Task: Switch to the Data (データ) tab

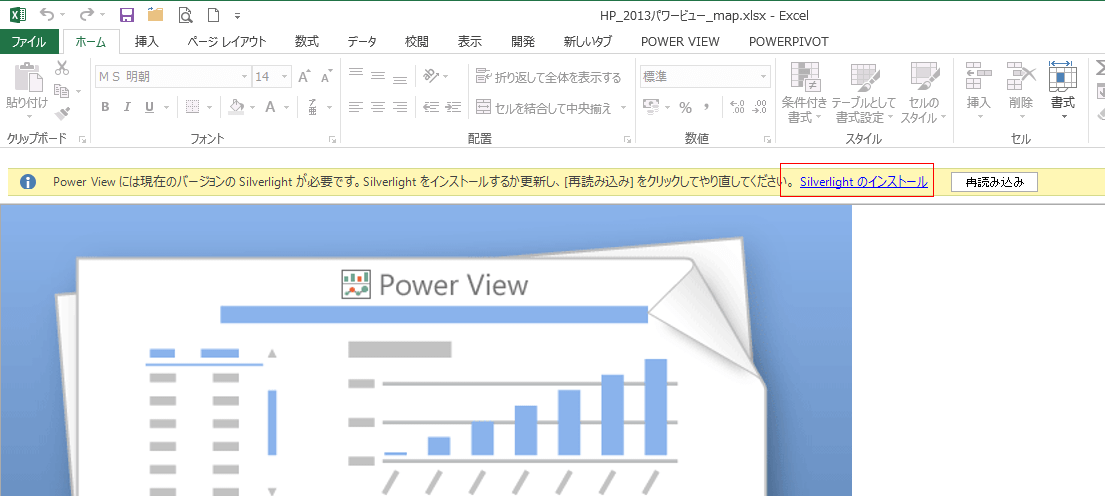Action: pos(362,42)
